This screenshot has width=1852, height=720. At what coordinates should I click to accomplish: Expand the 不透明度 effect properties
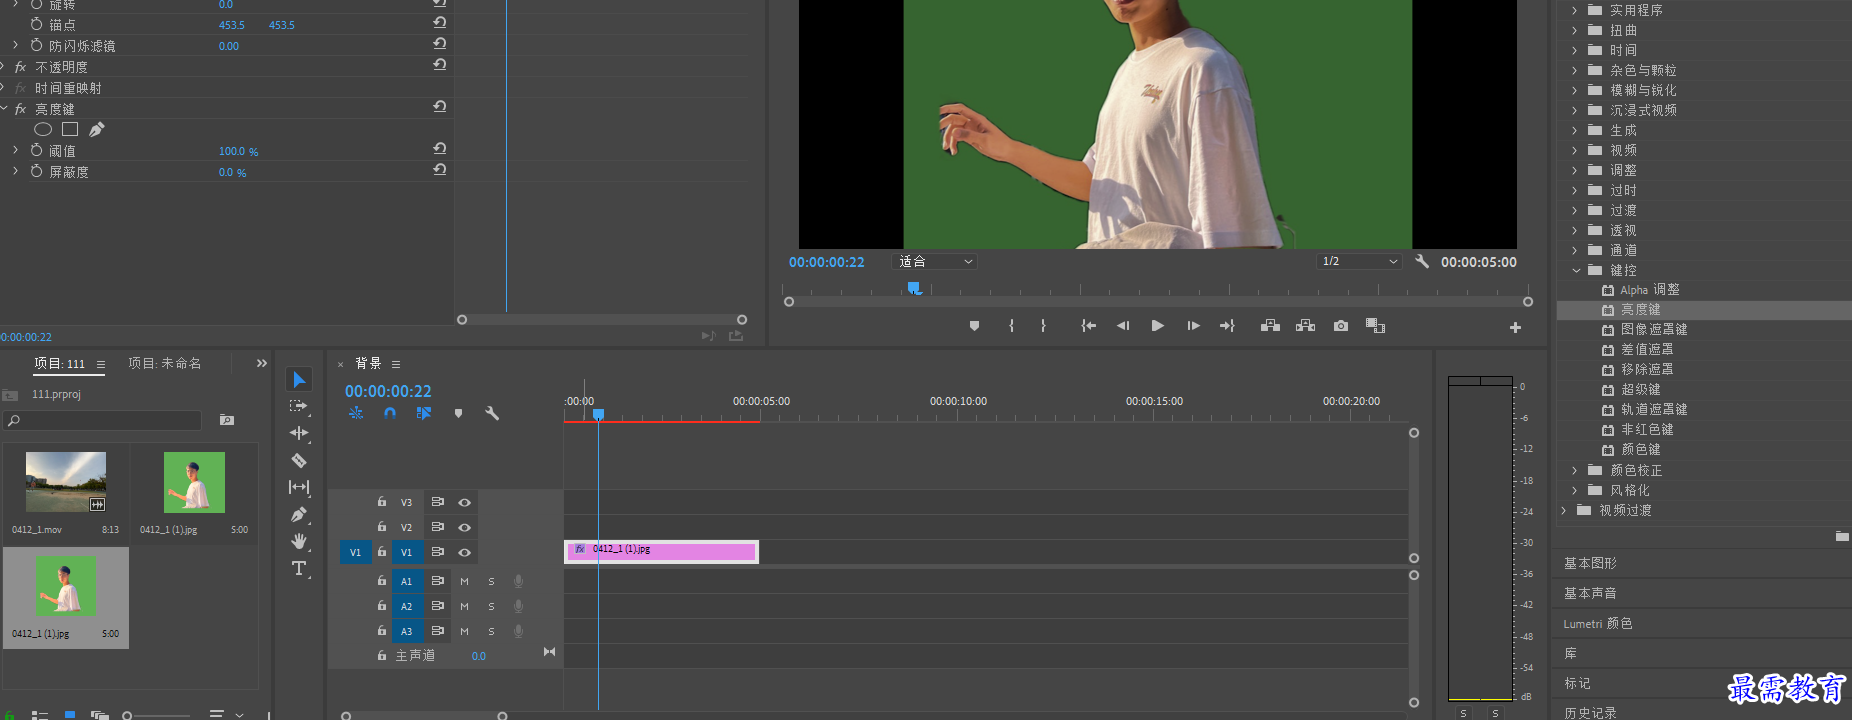pyautogui.click(x=4, y=67)
